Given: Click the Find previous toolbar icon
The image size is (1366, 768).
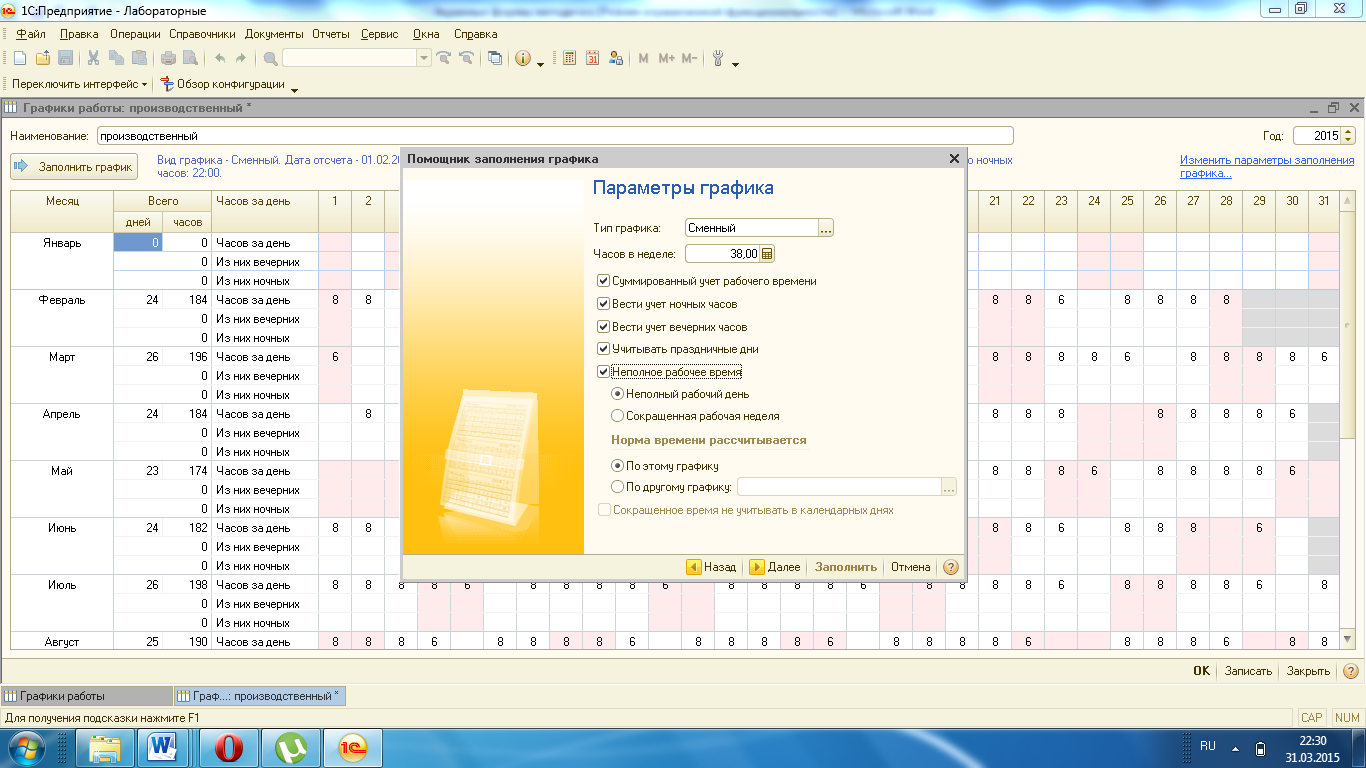Looking at the screenshot, I should (465, 58).
